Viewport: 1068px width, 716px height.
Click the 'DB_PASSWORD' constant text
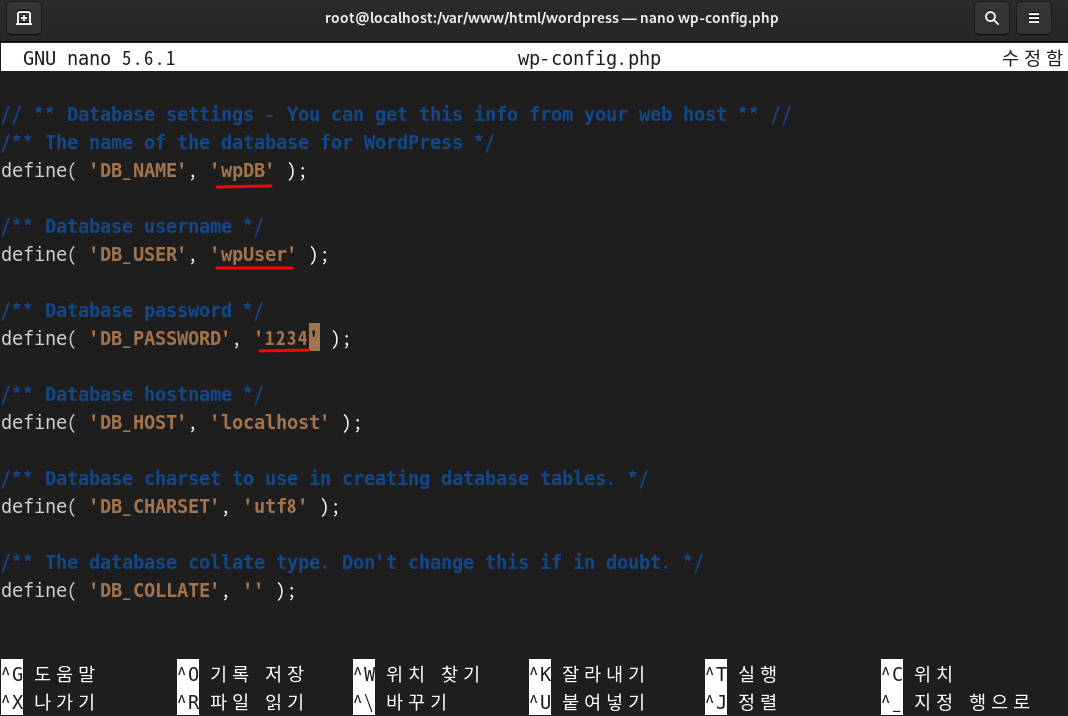tap(159, 338)
